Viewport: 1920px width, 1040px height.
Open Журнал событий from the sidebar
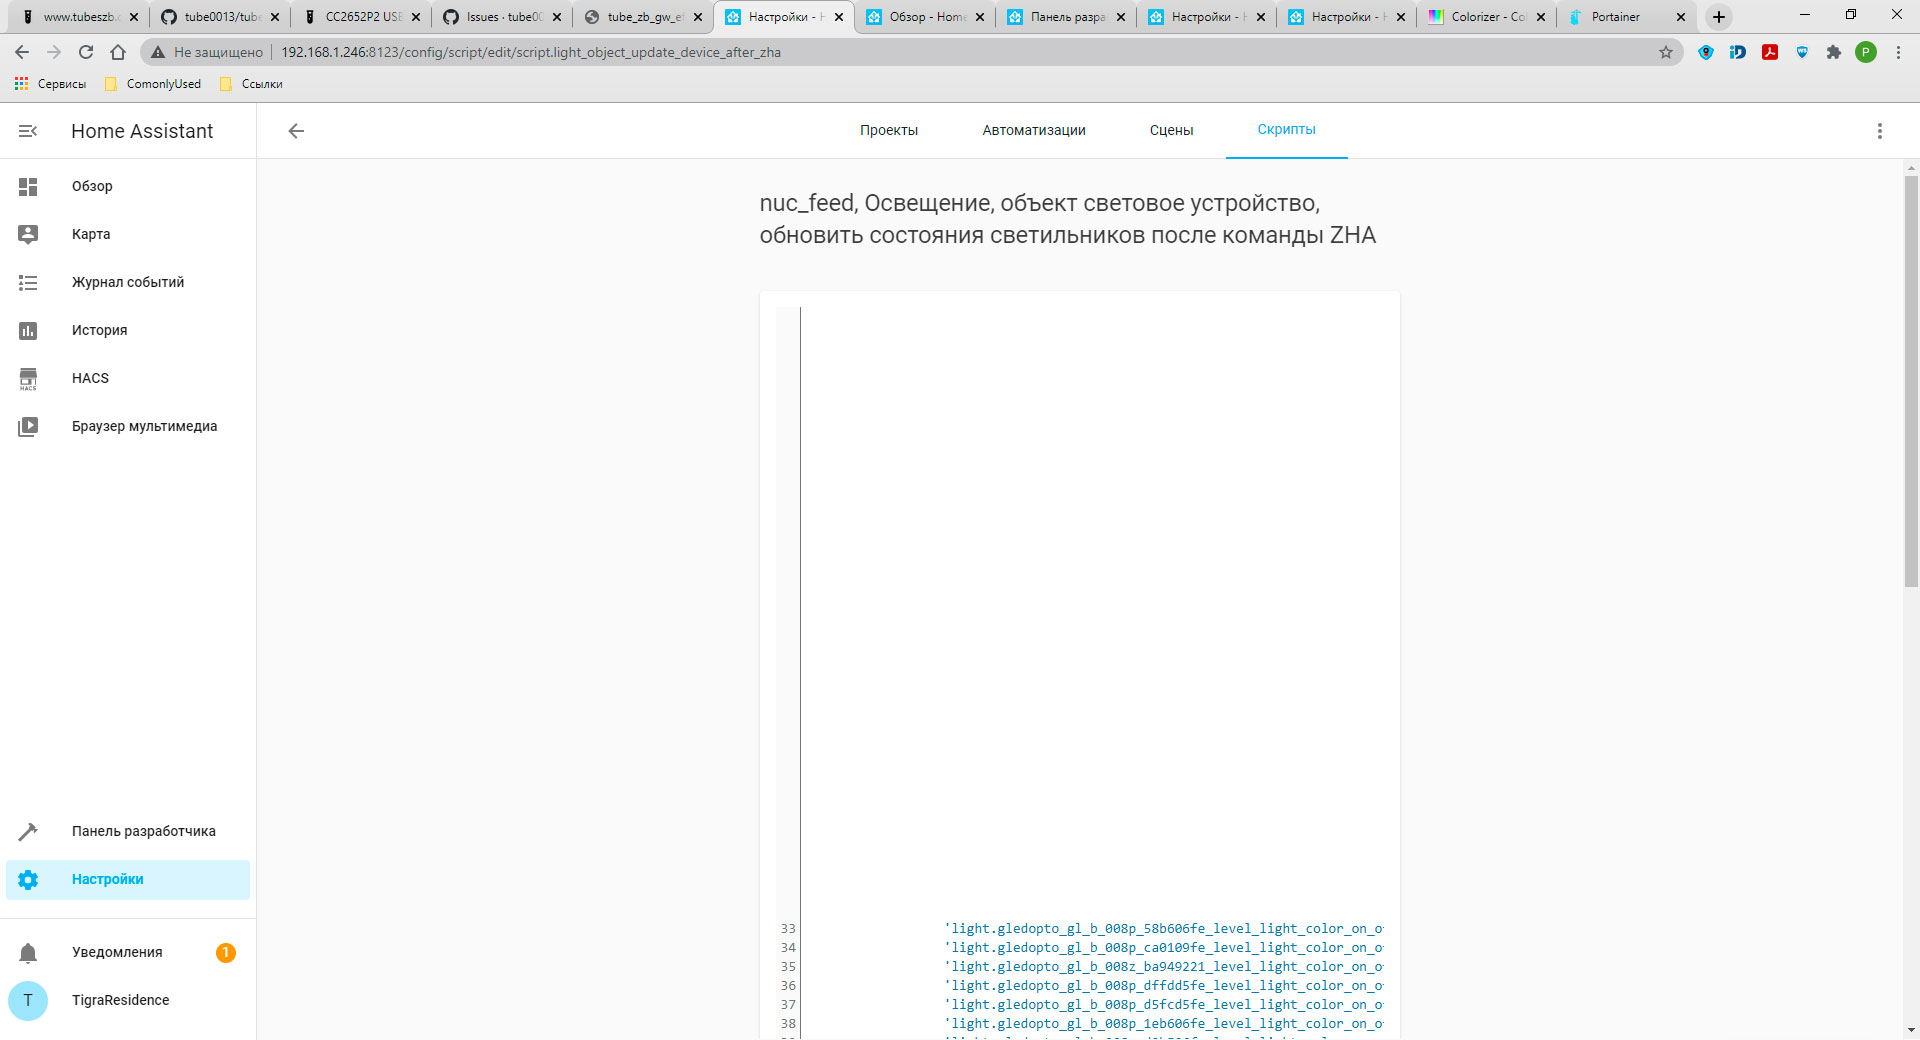(x=127, y=282)
